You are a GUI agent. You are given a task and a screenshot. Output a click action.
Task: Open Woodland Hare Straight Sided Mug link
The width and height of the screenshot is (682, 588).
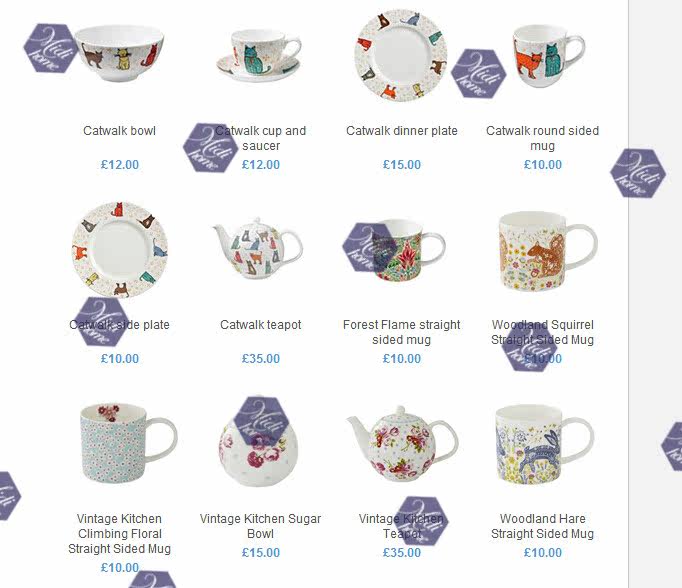(542, 526)
